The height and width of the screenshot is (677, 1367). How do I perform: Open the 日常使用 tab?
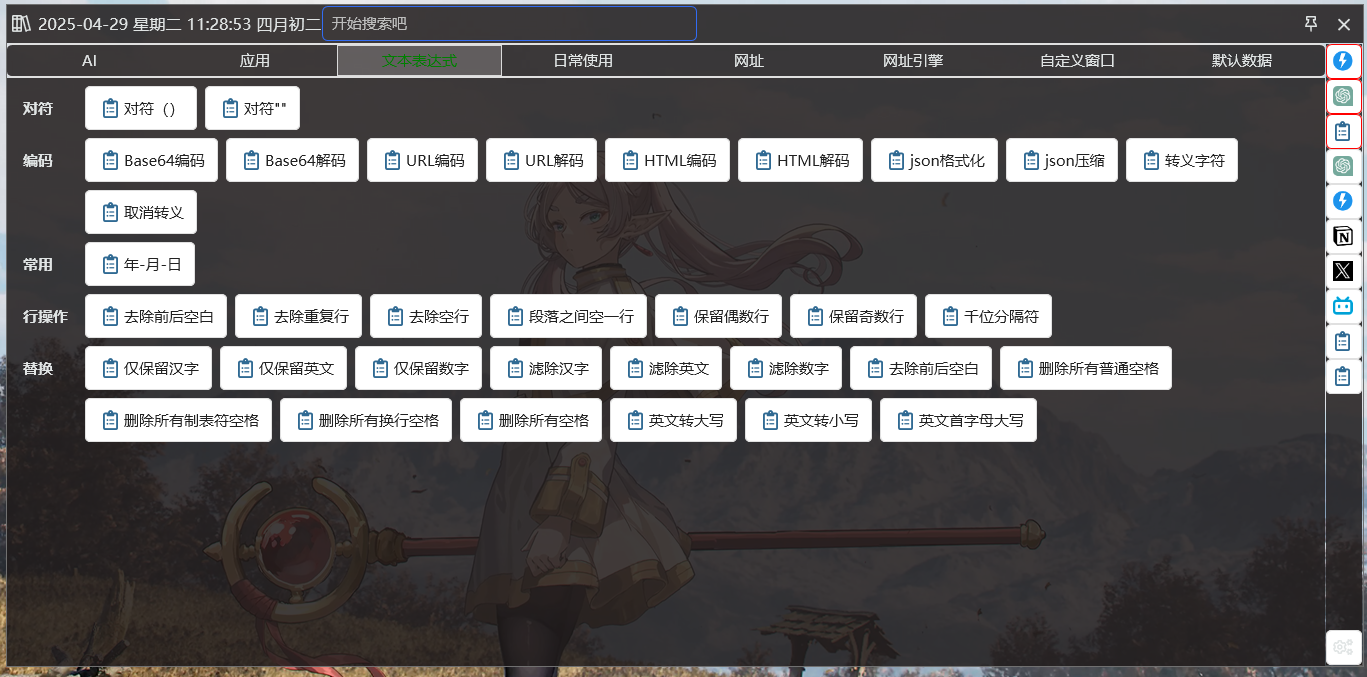coord(584,60)
